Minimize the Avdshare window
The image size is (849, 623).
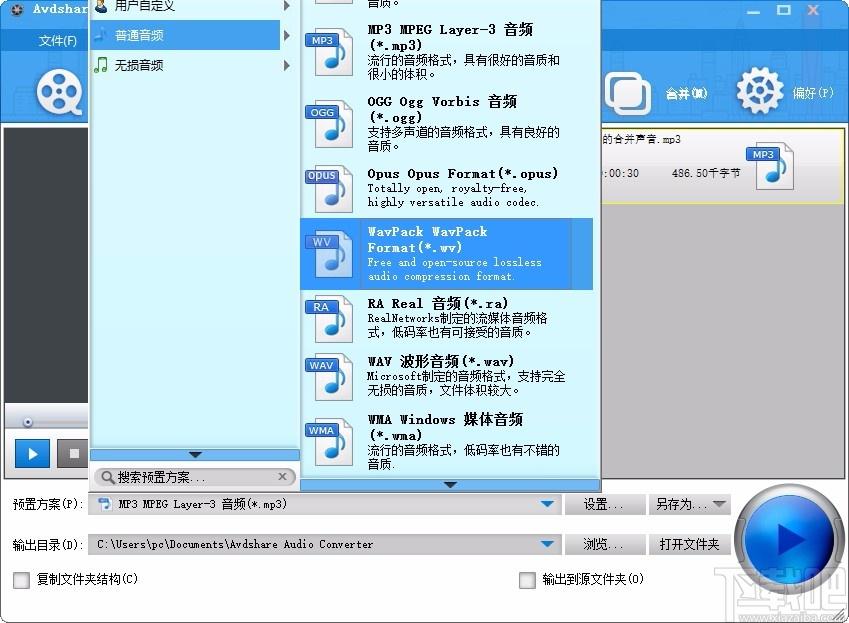pos(754,10)
